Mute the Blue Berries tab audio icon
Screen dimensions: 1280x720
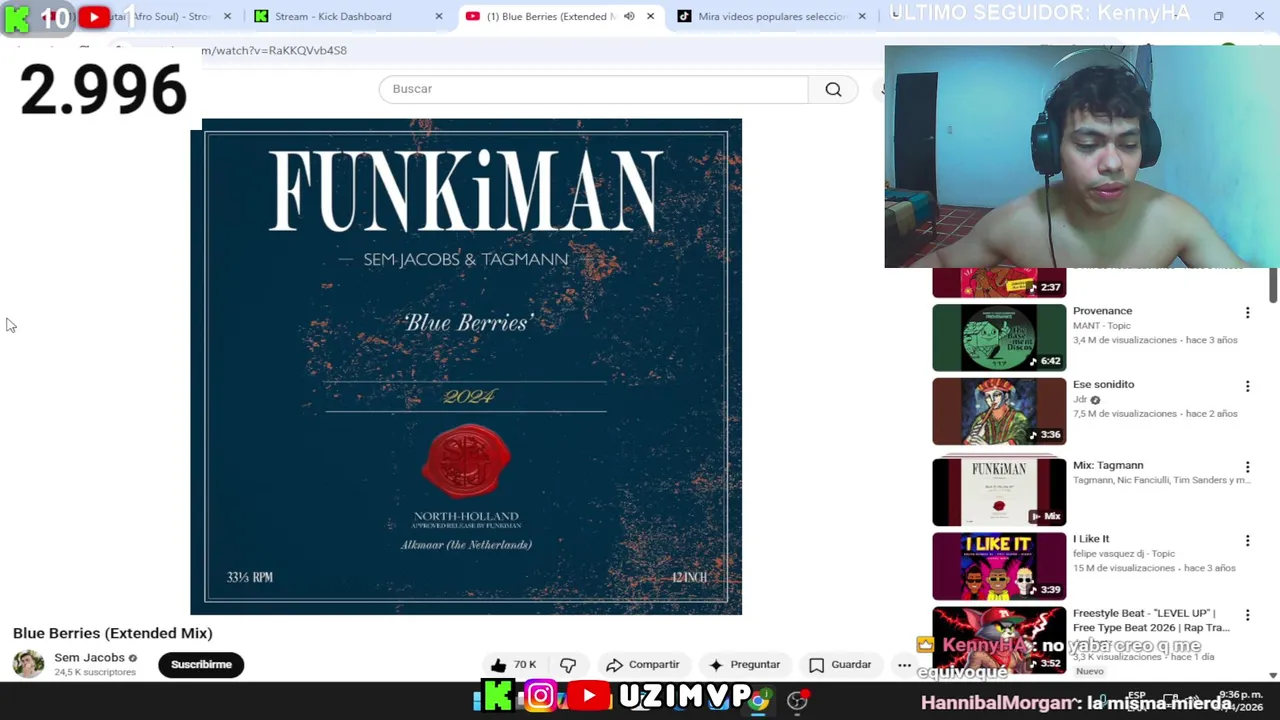click(x=629, y=16)
